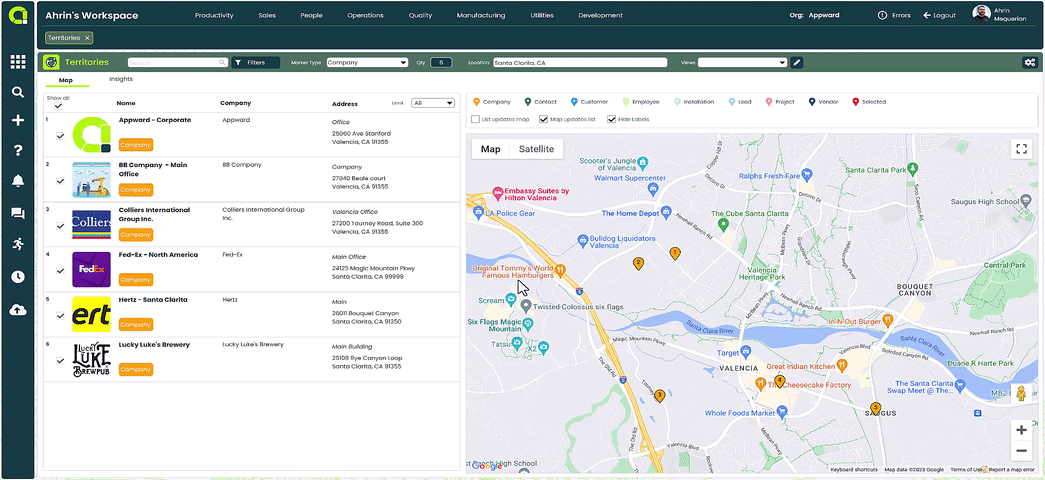1045x480 pixels.
Task: Open the Productivity menu
Action: (214, 15)
